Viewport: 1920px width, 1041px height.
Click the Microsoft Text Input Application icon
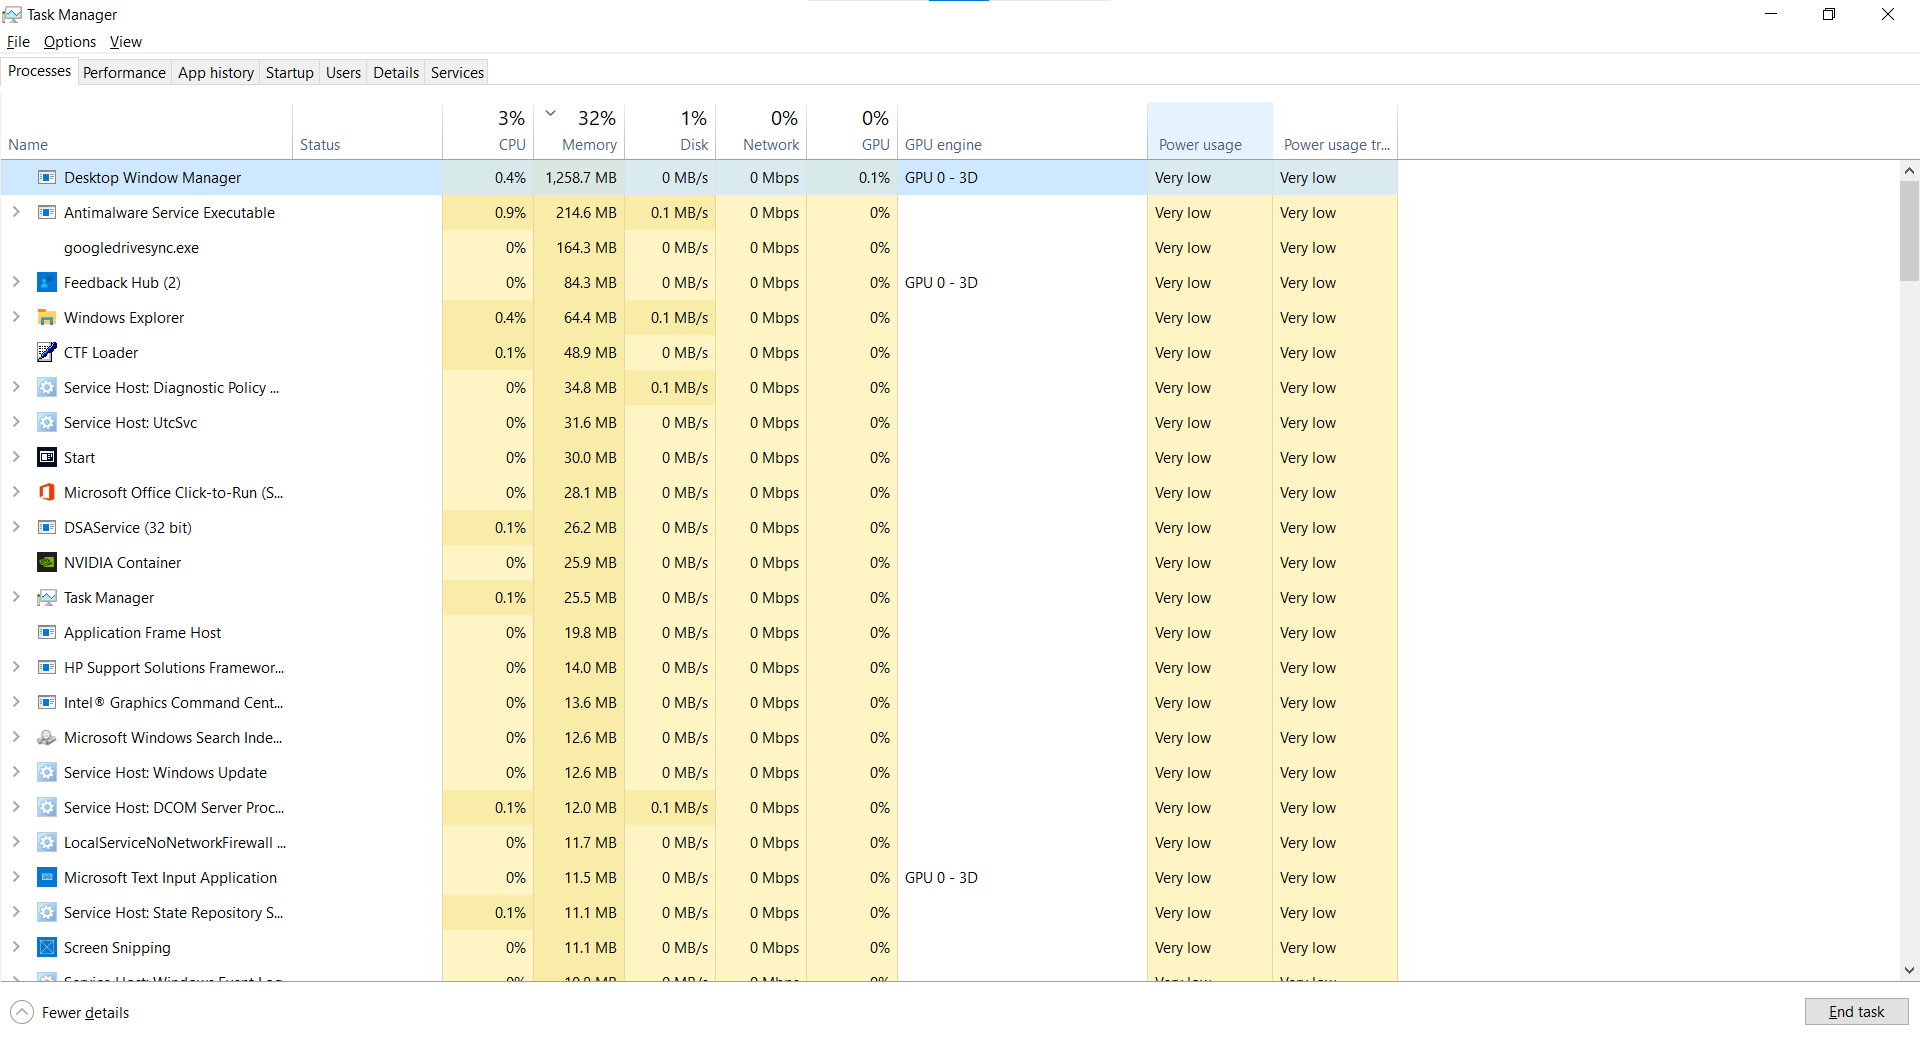[x=46, y=878]
